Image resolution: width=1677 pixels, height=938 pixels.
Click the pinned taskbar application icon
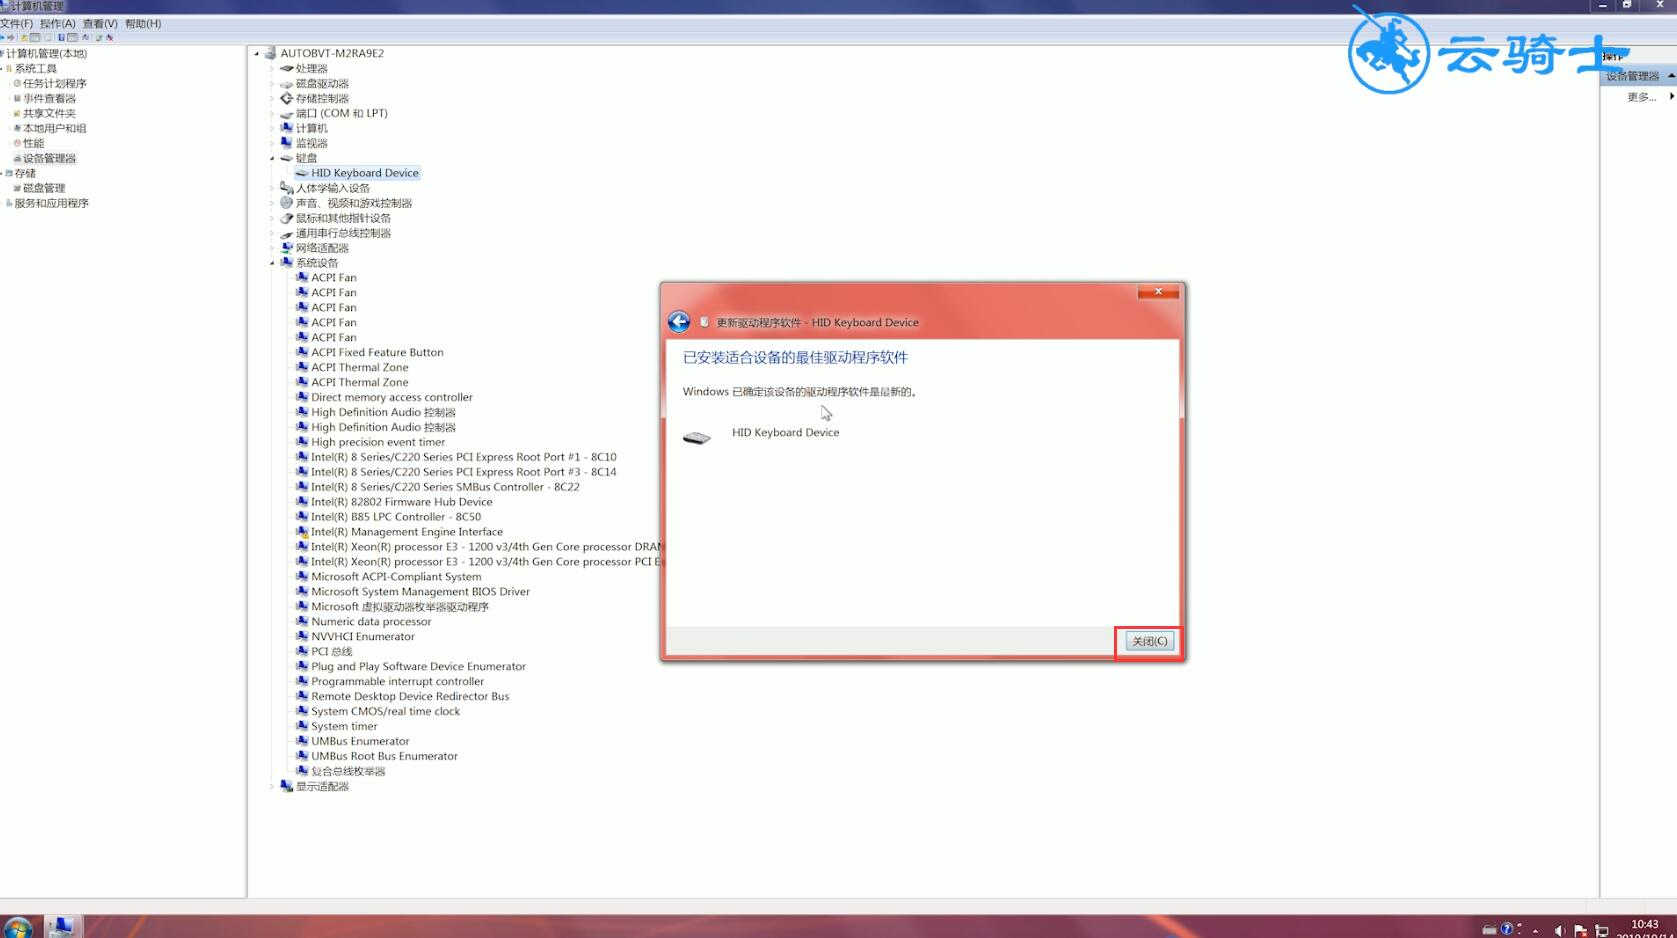pos(61,927)
